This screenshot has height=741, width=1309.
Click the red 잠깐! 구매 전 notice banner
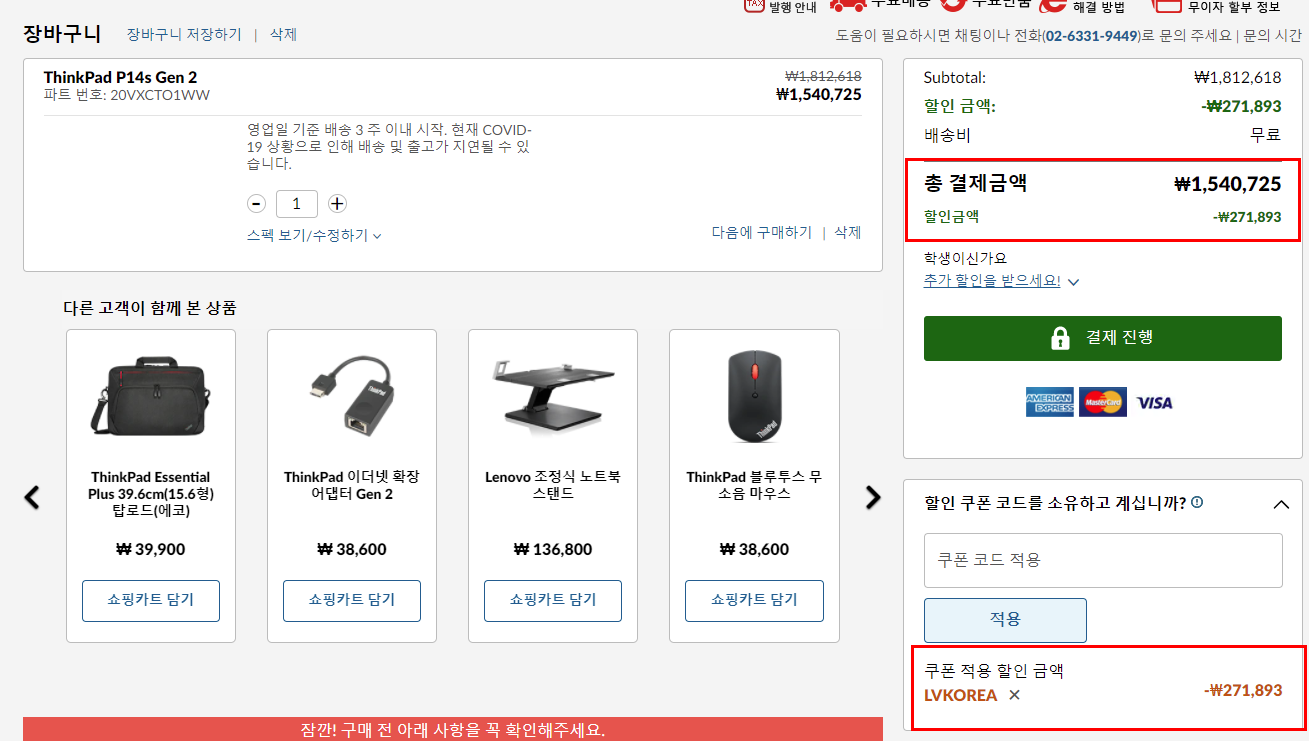453,729
